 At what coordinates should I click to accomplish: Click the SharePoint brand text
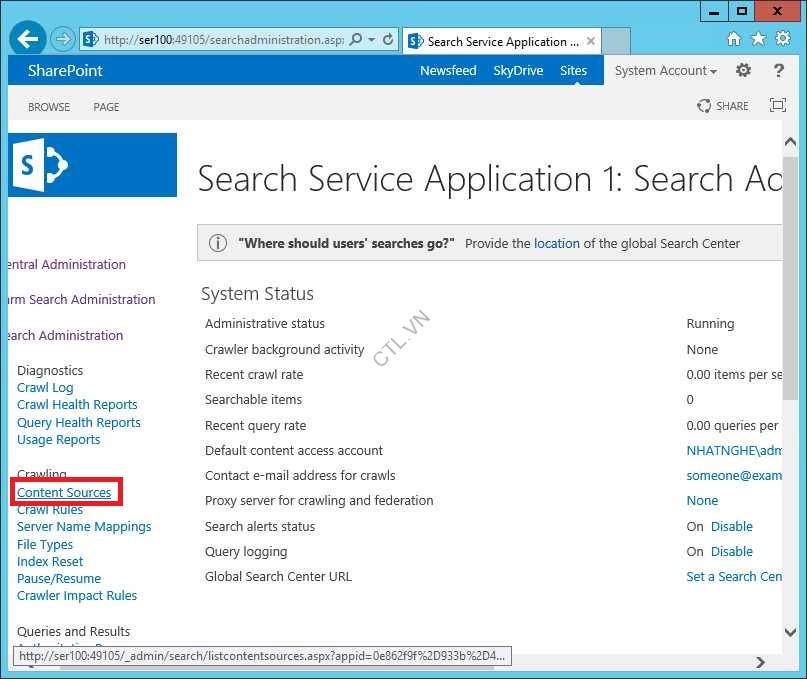[65, 71]
